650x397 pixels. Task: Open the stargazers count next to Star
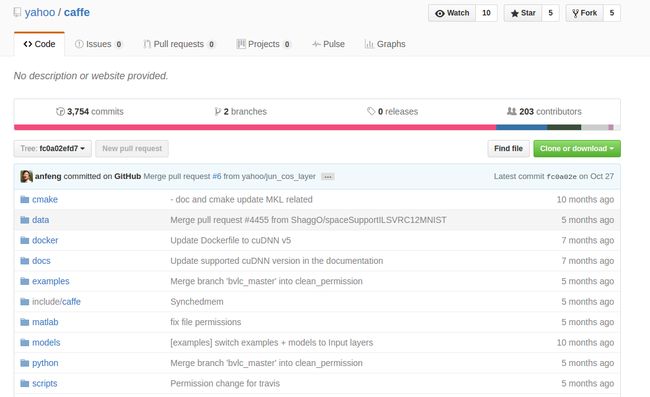pyautogui.click(x=551, y=13)
